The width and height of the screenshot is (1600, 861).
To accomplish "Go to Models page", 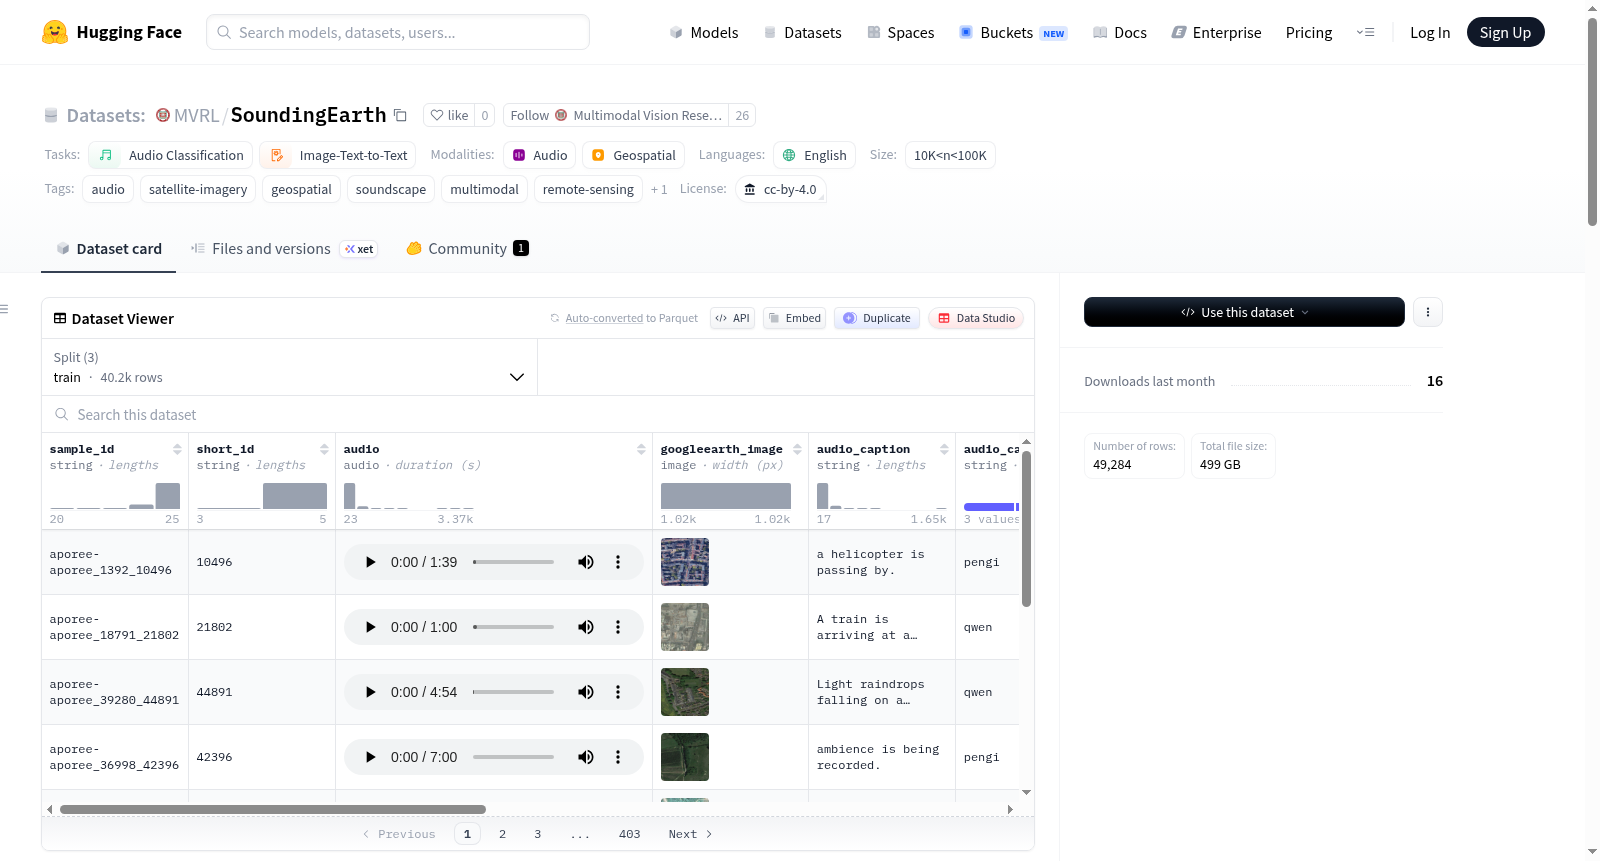I will click(x=704, y=33).
